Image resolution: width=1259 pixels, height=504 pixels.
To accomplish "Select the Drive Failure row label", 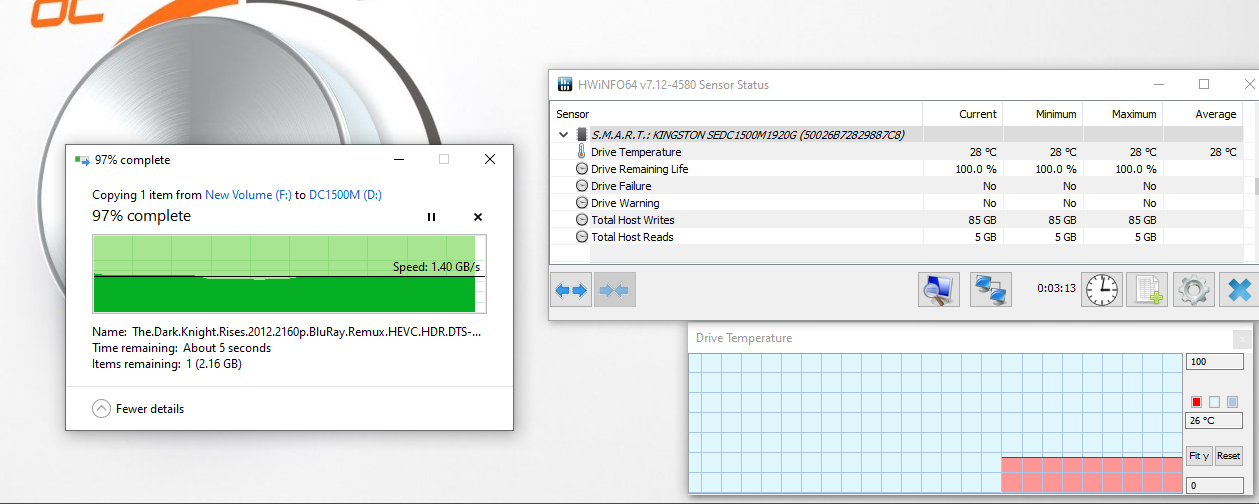I will tap(621, 186).
